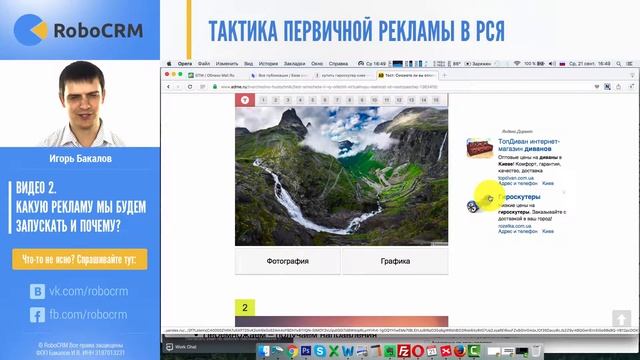The width and height of the screenshot is (640, 360).
Task: Click the Spotlight search icon in the menu bar
Action: coord(619,64)
